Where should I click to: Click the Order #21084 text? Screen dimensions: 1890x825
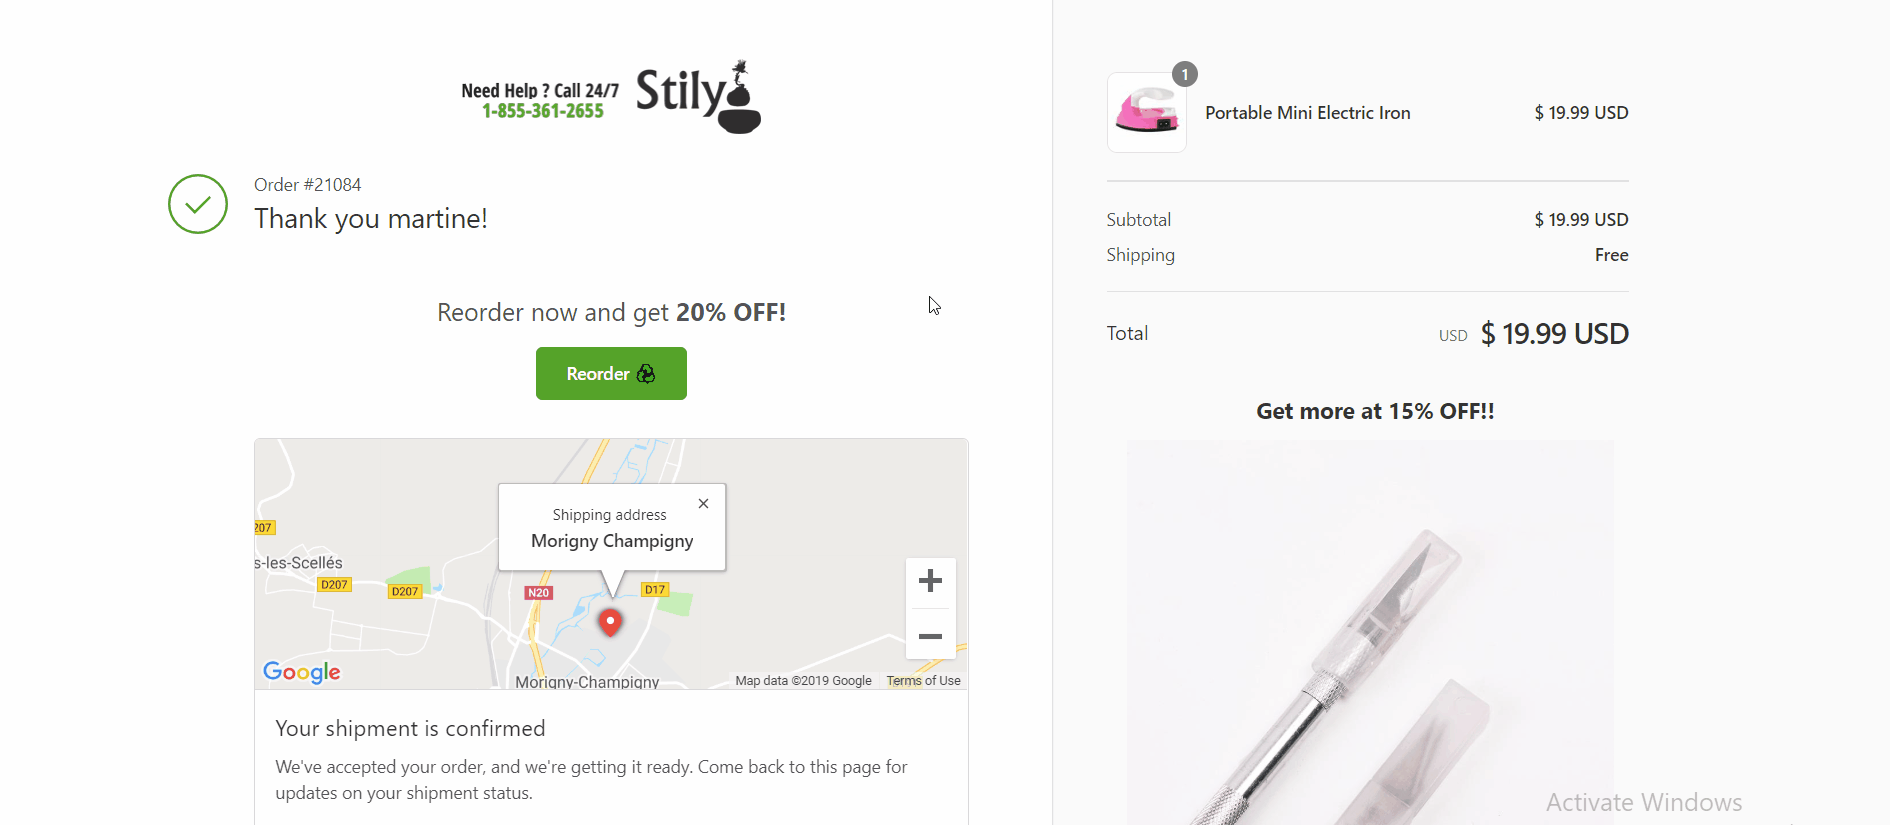click(308, 185)
